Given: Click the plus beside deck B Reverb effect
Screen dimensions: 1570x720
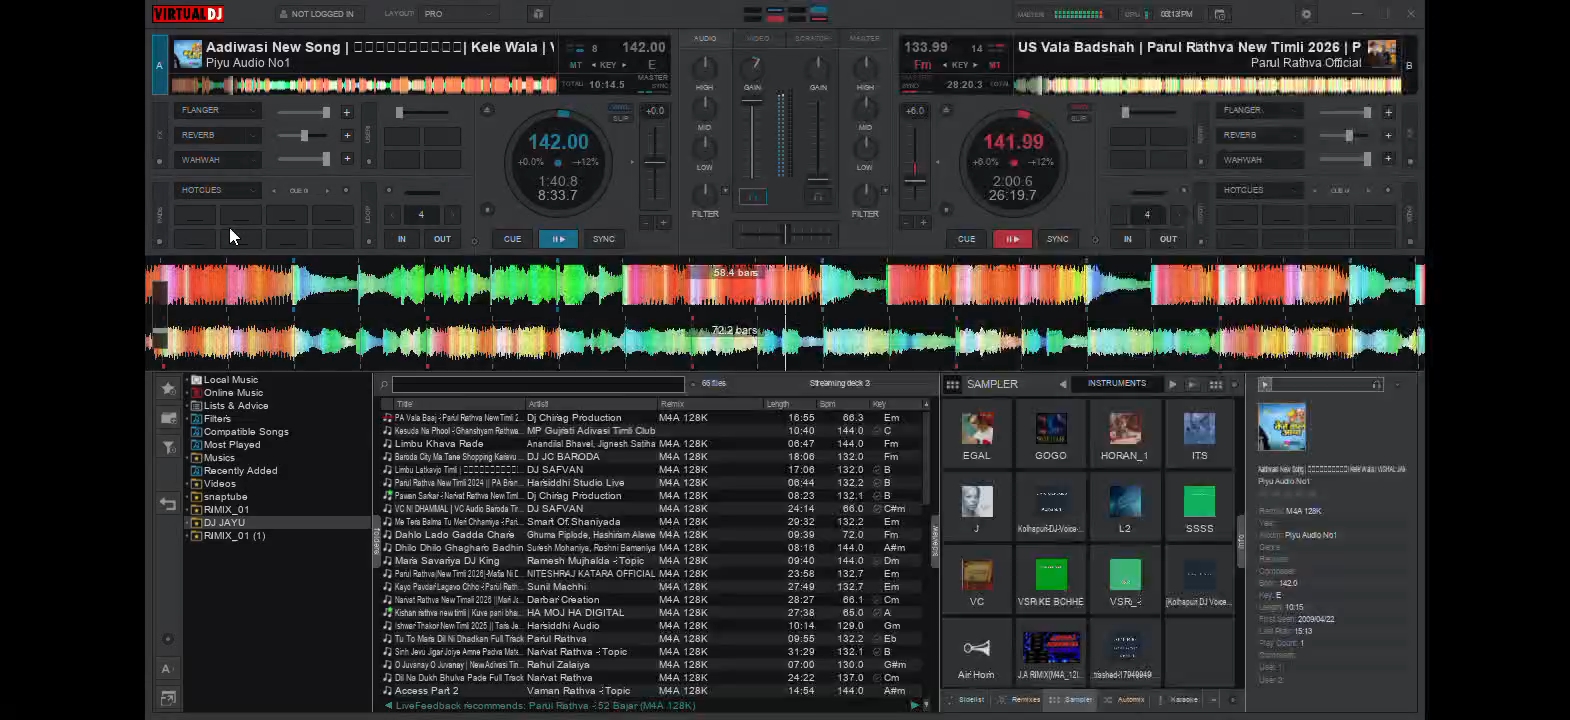Looking at the screenshot, I should (x=1389, y=135).
